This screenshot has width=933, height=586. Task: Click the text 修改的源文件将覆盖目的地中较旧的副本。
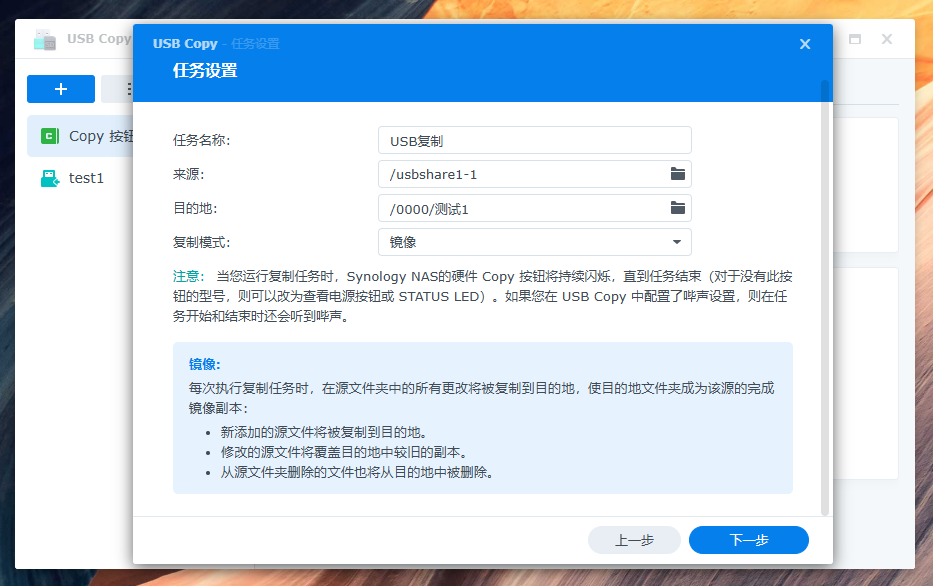coord(344,452)
